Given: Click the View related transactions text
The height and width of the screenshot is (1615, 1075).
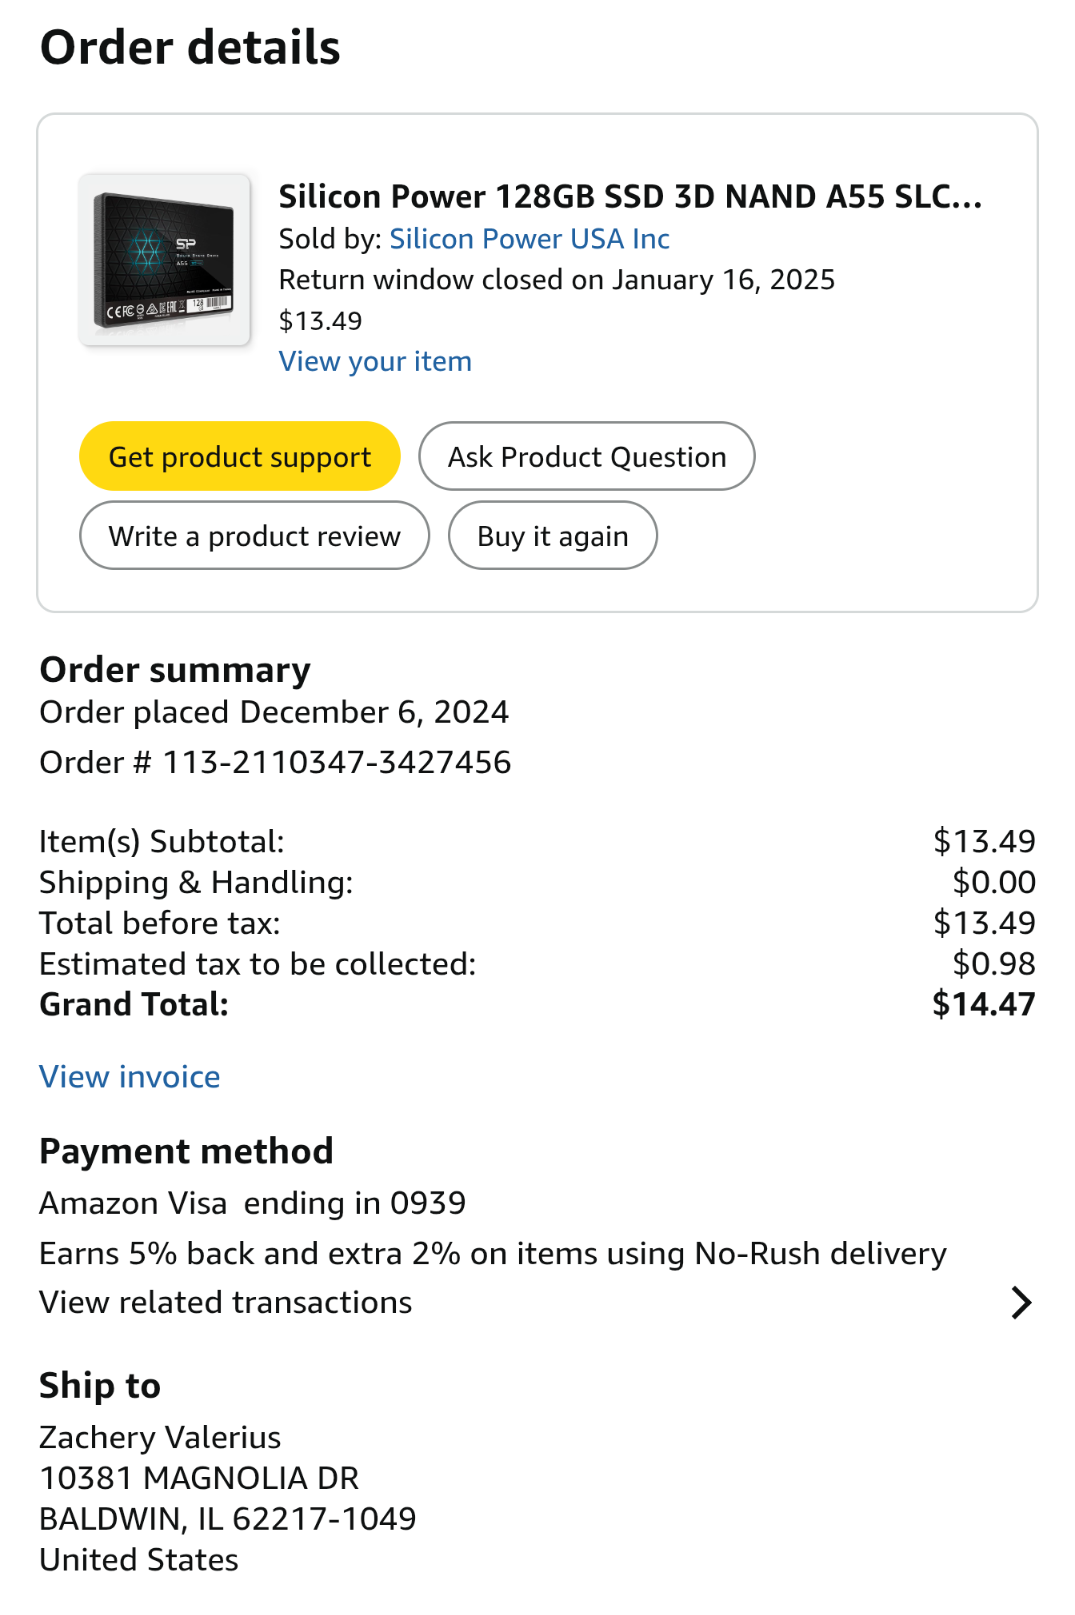Looking at the screenshot, I should coord(226,1302).
